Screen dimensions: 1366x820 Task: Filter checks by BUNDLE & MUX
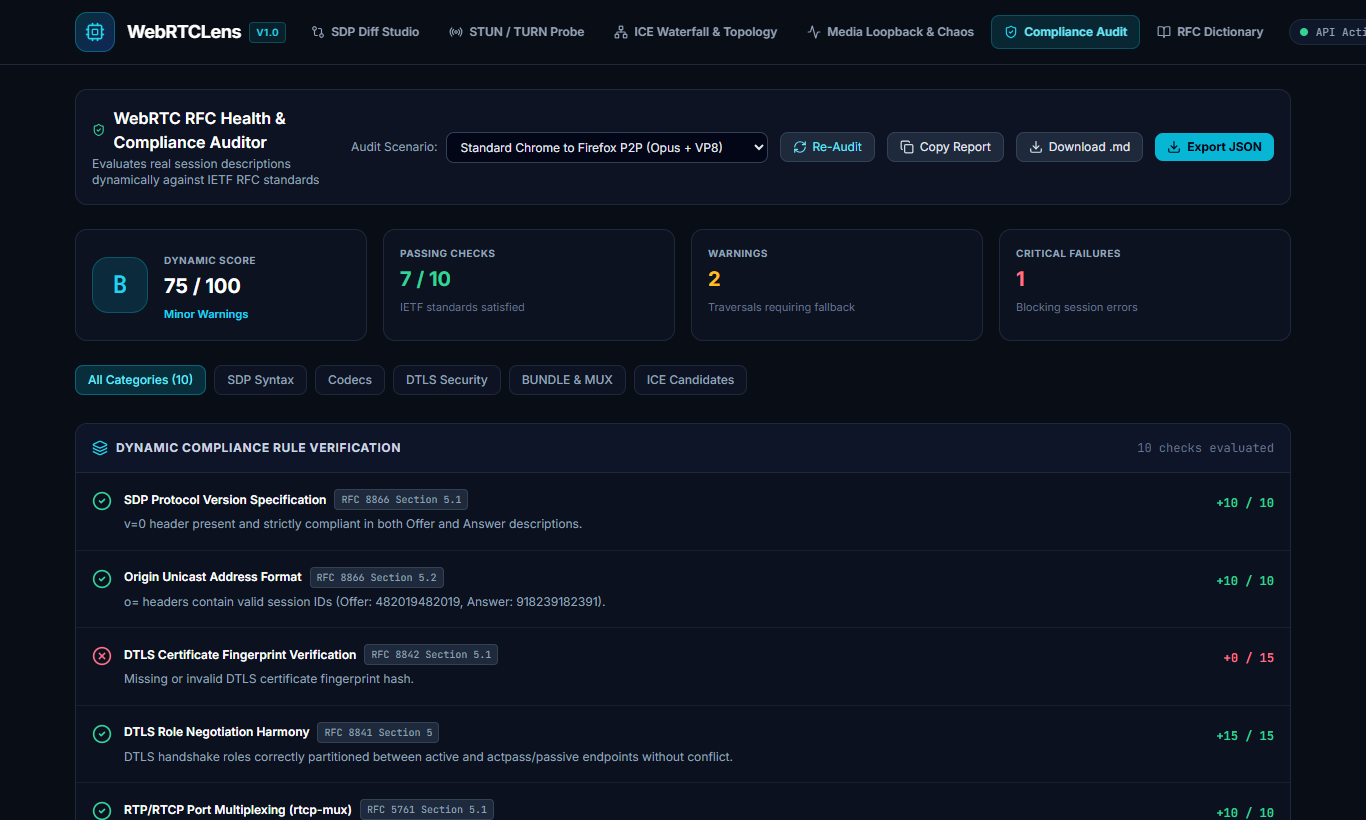click(567, 380)
